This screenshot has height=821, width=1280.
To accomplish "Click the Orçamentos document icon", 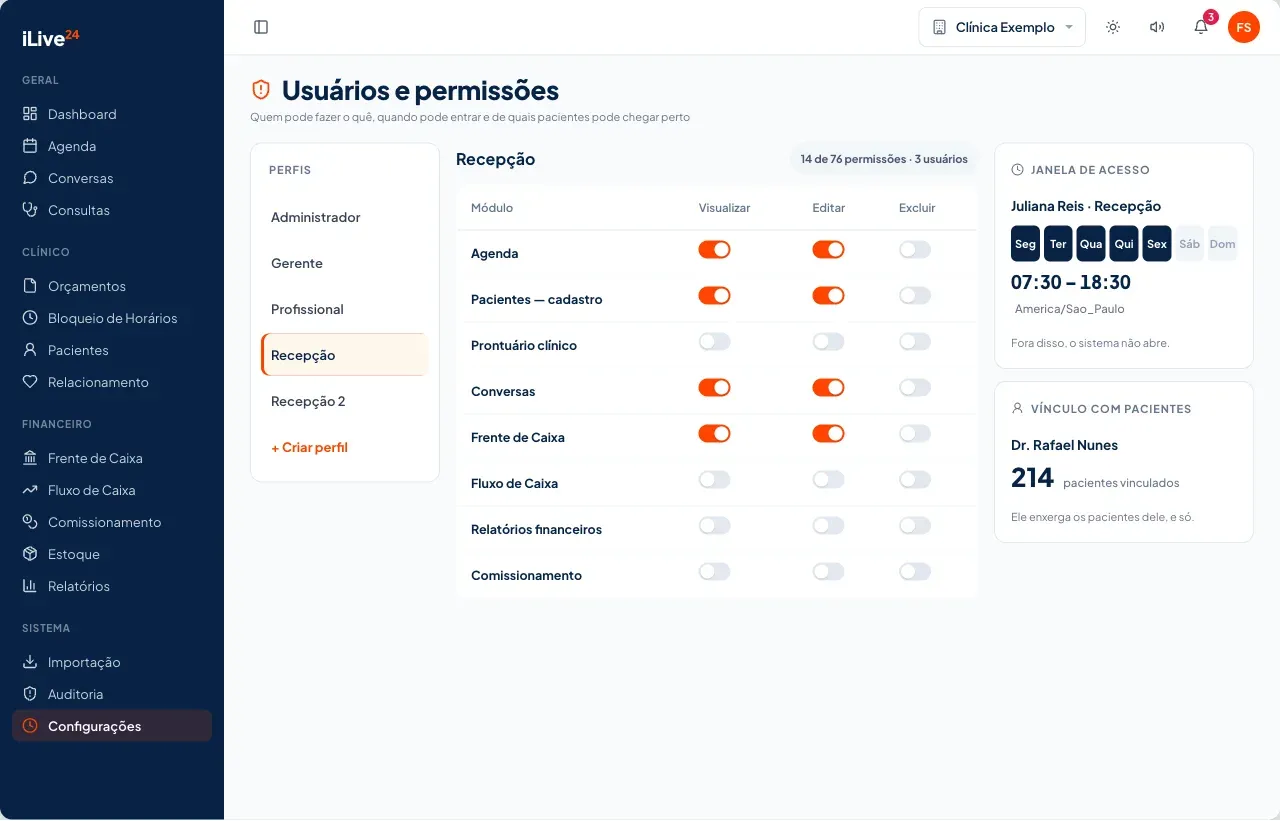I will click(x=30, y=286).
